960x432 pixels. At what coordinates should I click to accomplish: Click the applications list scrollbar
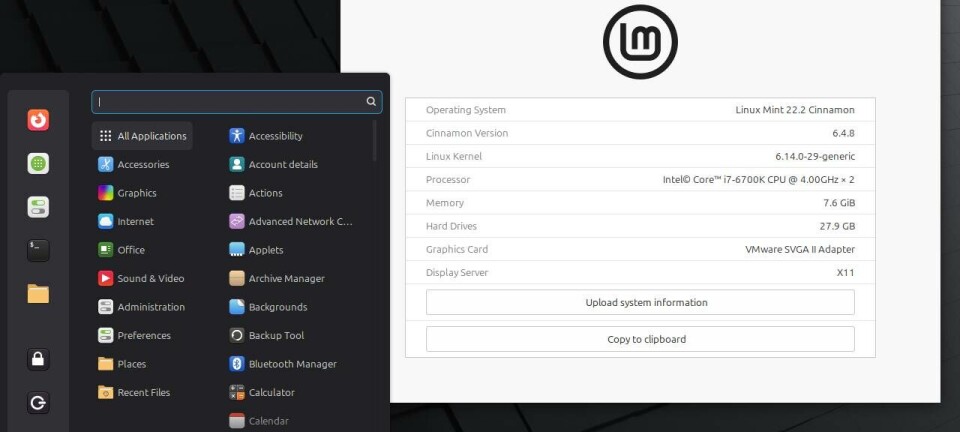374,141
